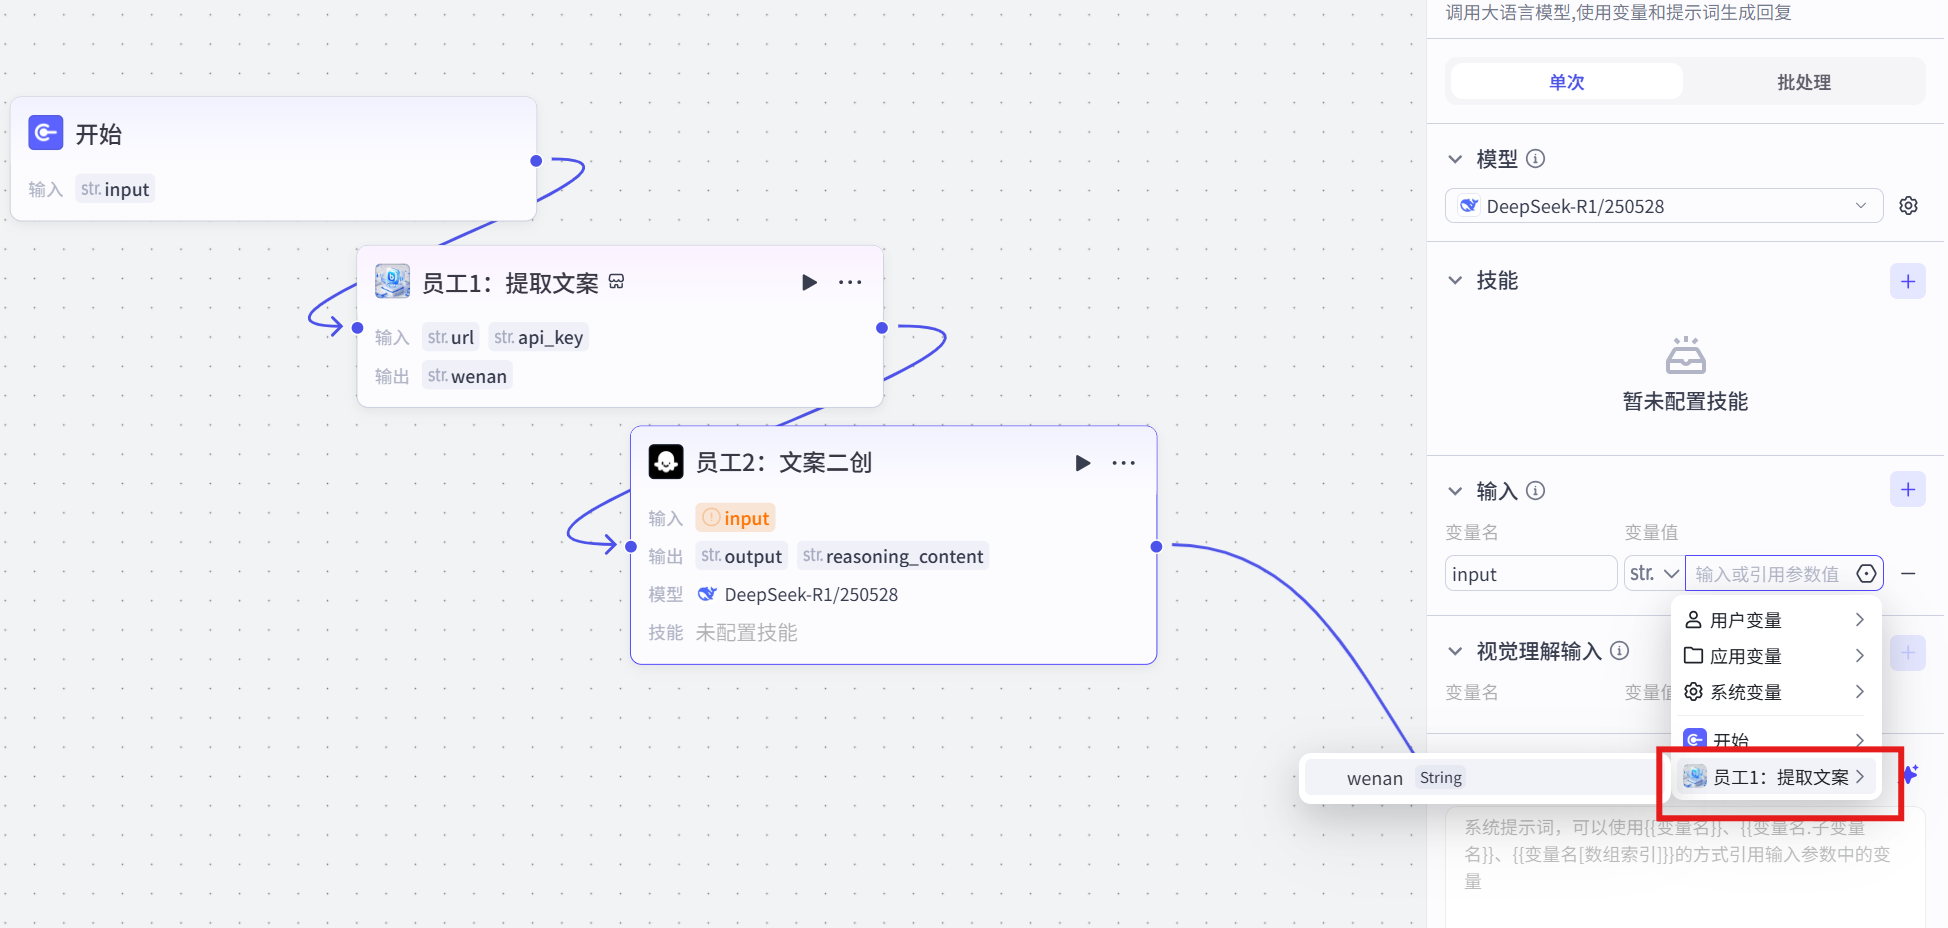Collapse the 技能 section
The height and width of the screenshot is (928, 1948).
pyautogui.click(x=1456, y=281)
